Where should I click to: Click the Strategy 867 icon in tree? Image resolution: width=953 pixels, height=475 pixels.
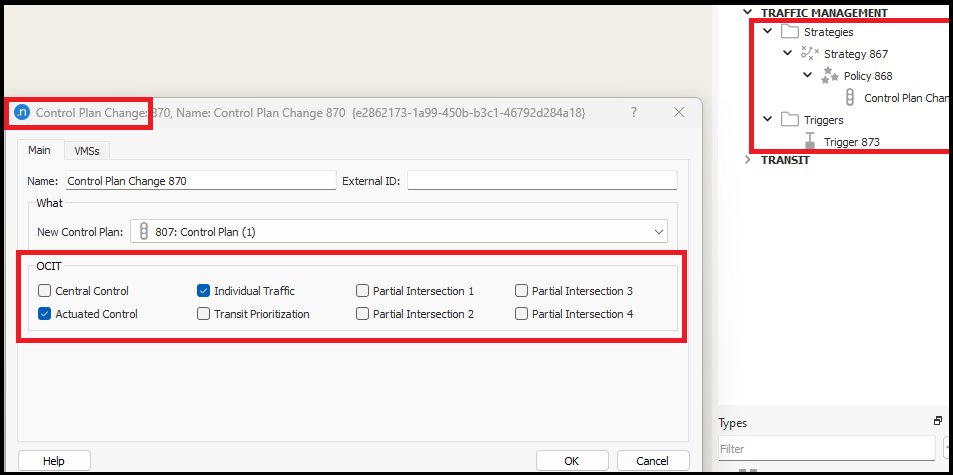coord(810,54)
